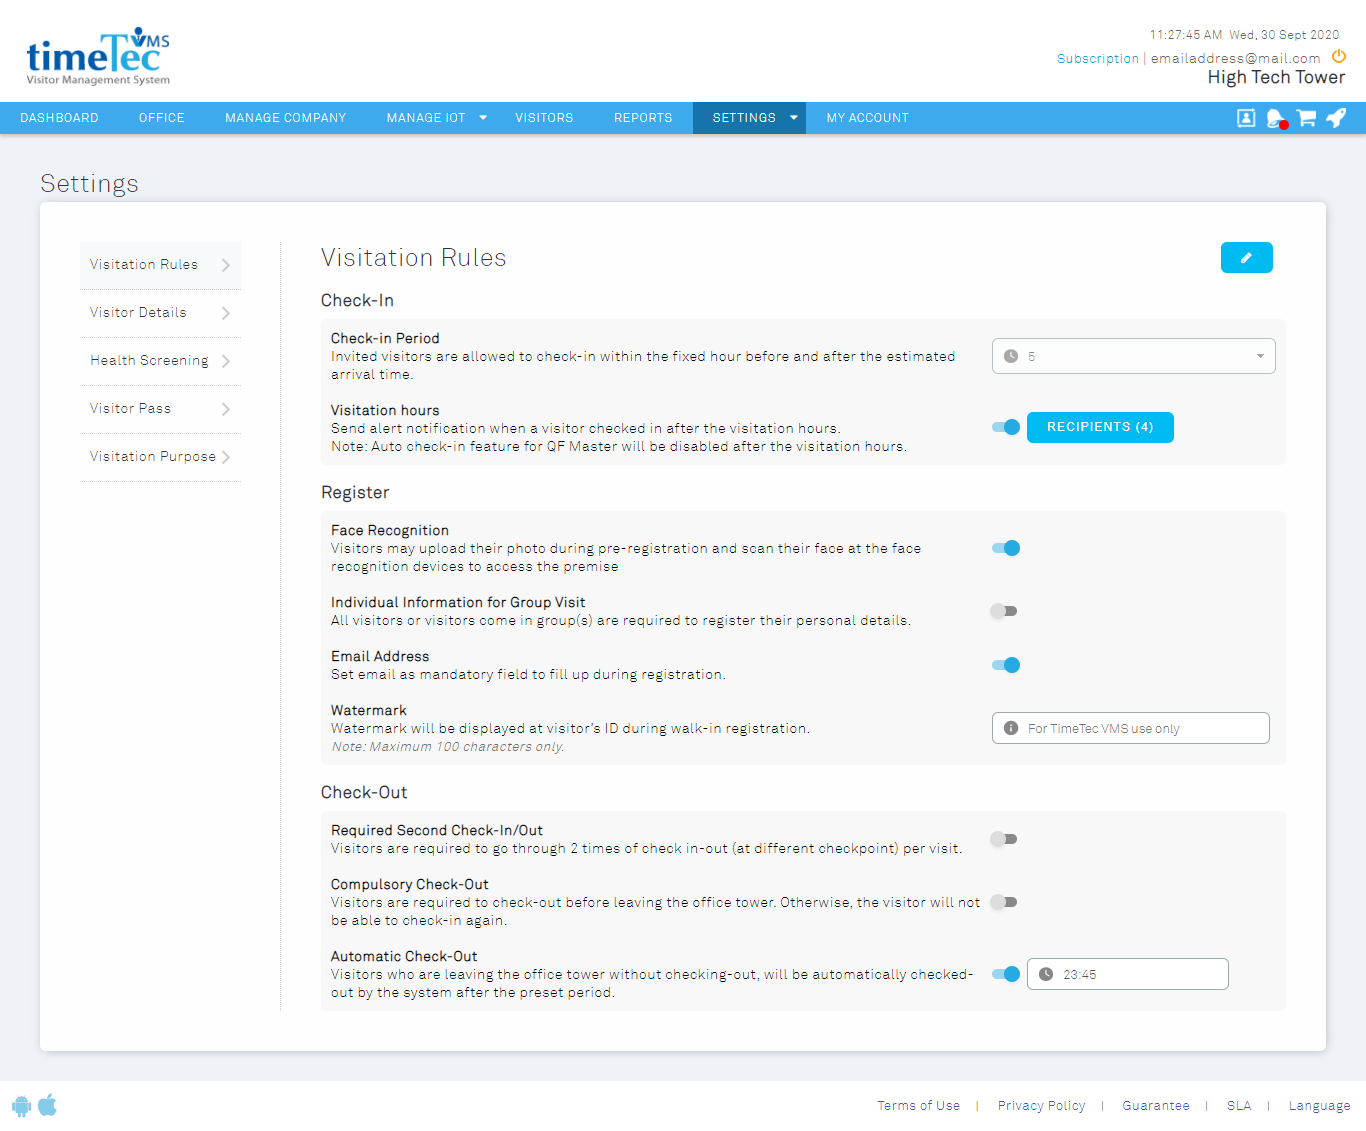
Task: Open the profile card icon in navbar
Action: (1246, 118)
